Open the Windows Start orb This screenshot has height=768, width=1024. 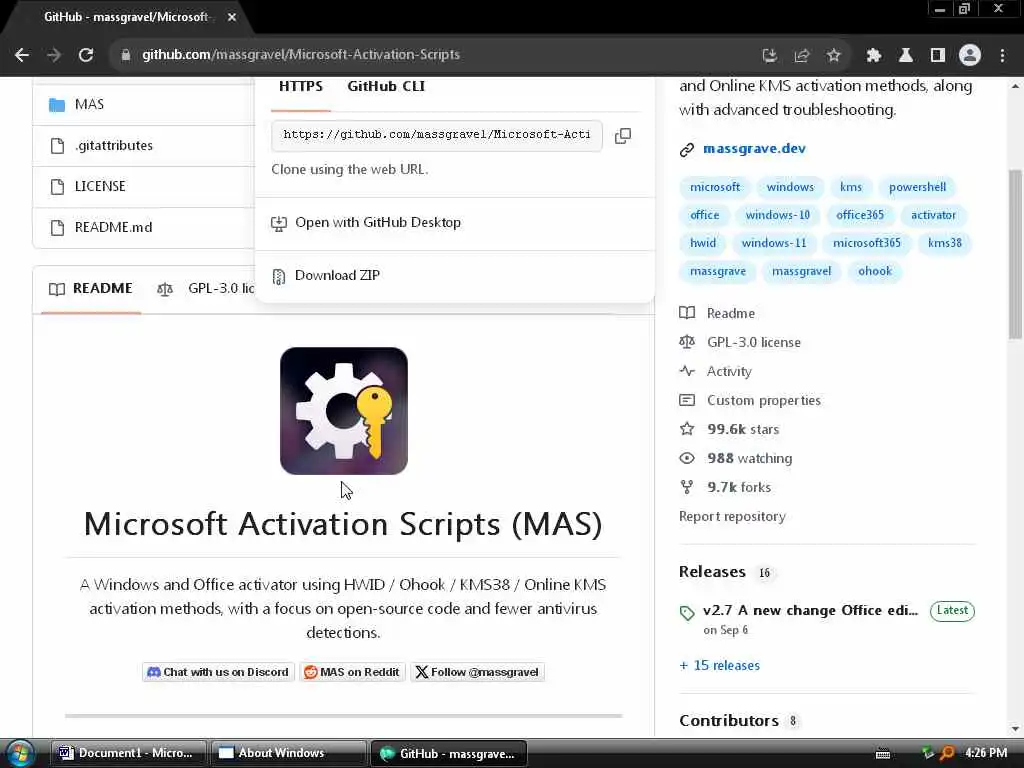pyautogui.click(x=20, y=754)
